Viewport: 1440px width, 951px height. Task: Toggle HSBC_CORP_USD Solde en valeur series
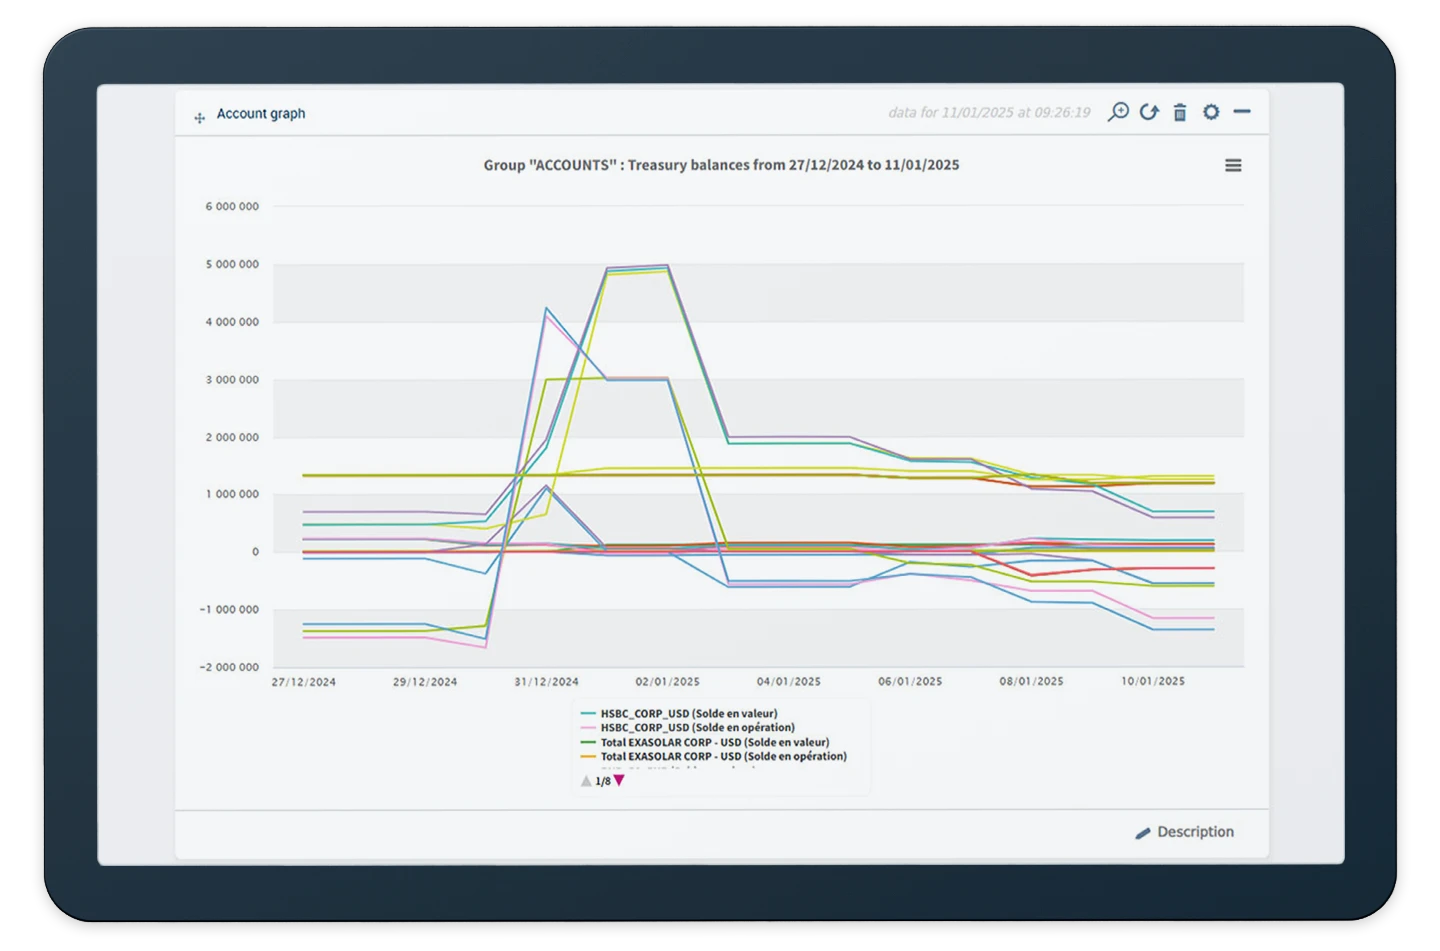(688, 714)
